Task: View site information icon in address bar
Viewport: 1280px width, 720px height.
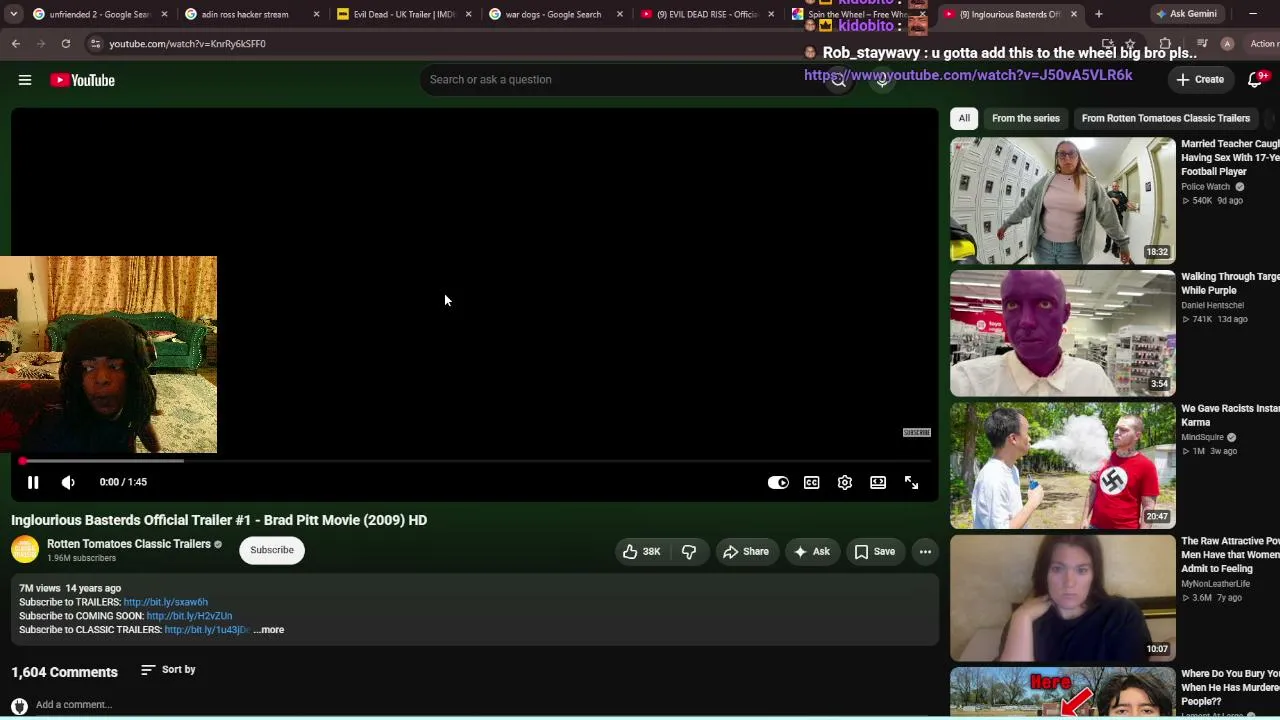Action: tap(95, 44)
